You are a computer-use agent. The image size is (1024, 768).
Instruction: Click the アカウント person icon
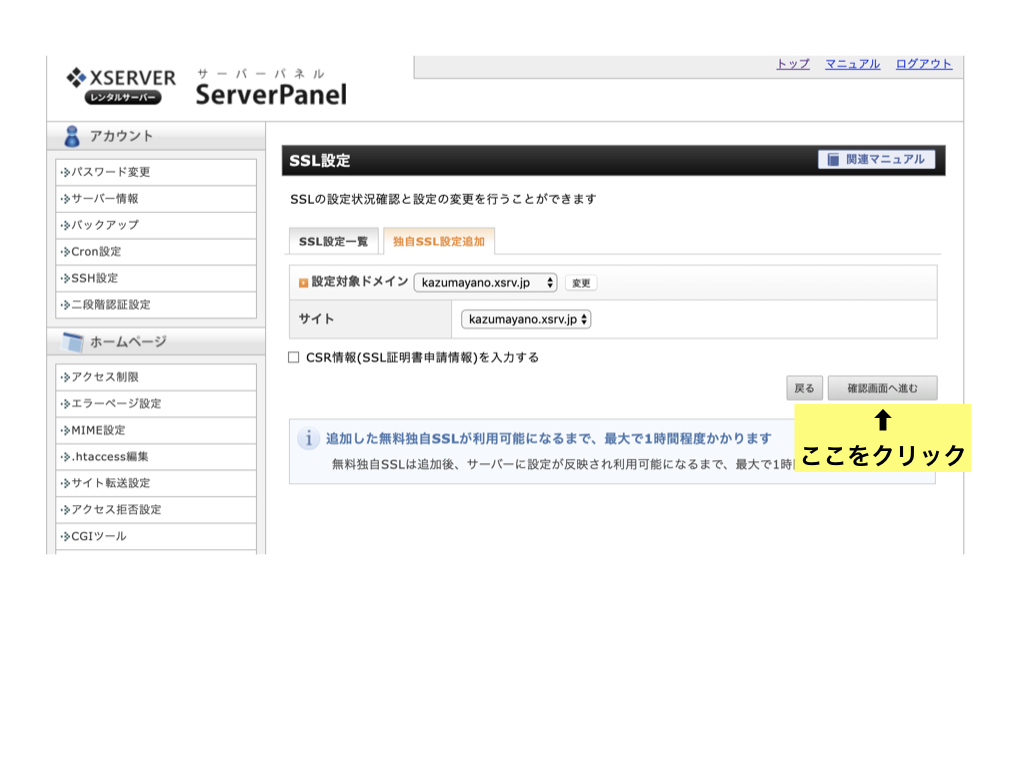(x=72, y=136)
